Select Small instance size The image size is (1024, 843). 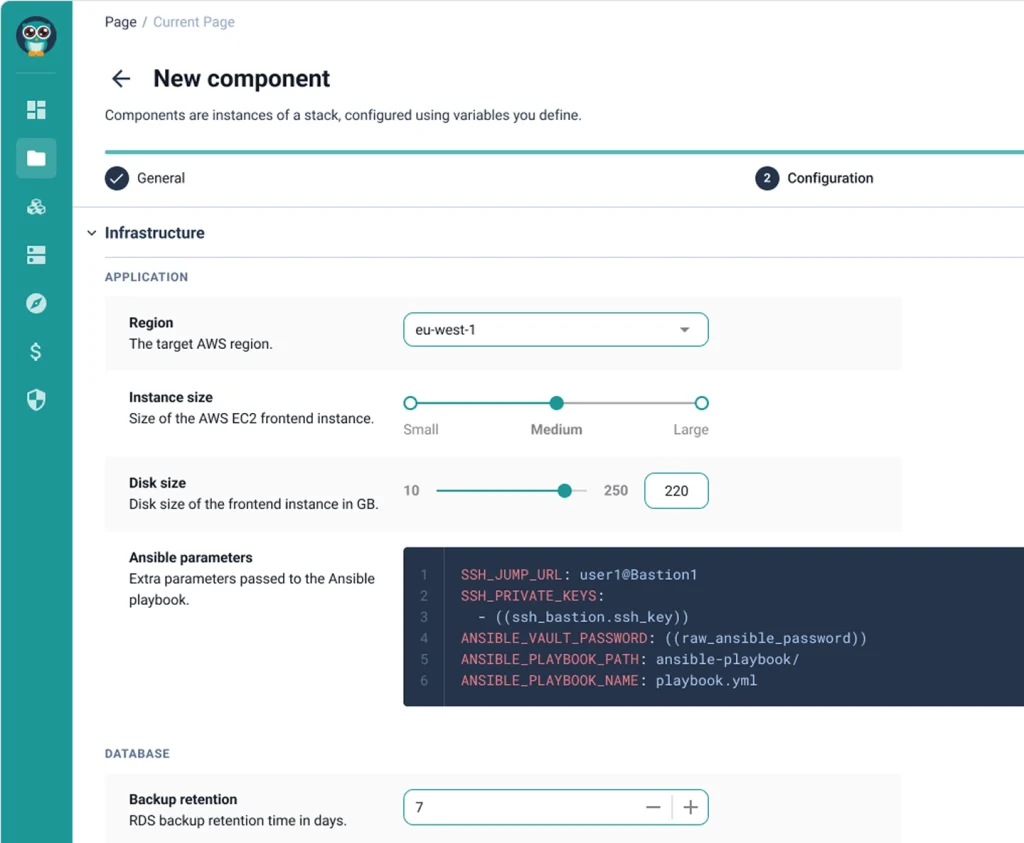410,403
